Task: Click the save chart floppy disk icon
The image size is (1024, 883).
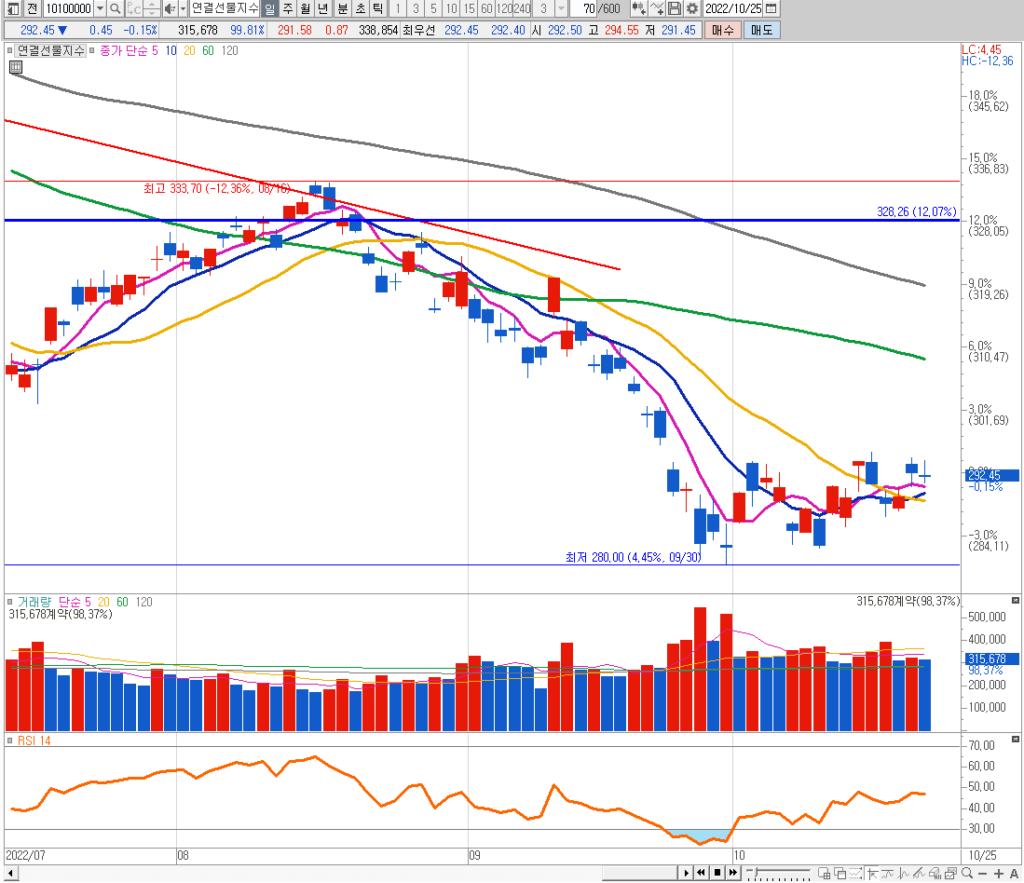Action: click(x=675, y=9)
